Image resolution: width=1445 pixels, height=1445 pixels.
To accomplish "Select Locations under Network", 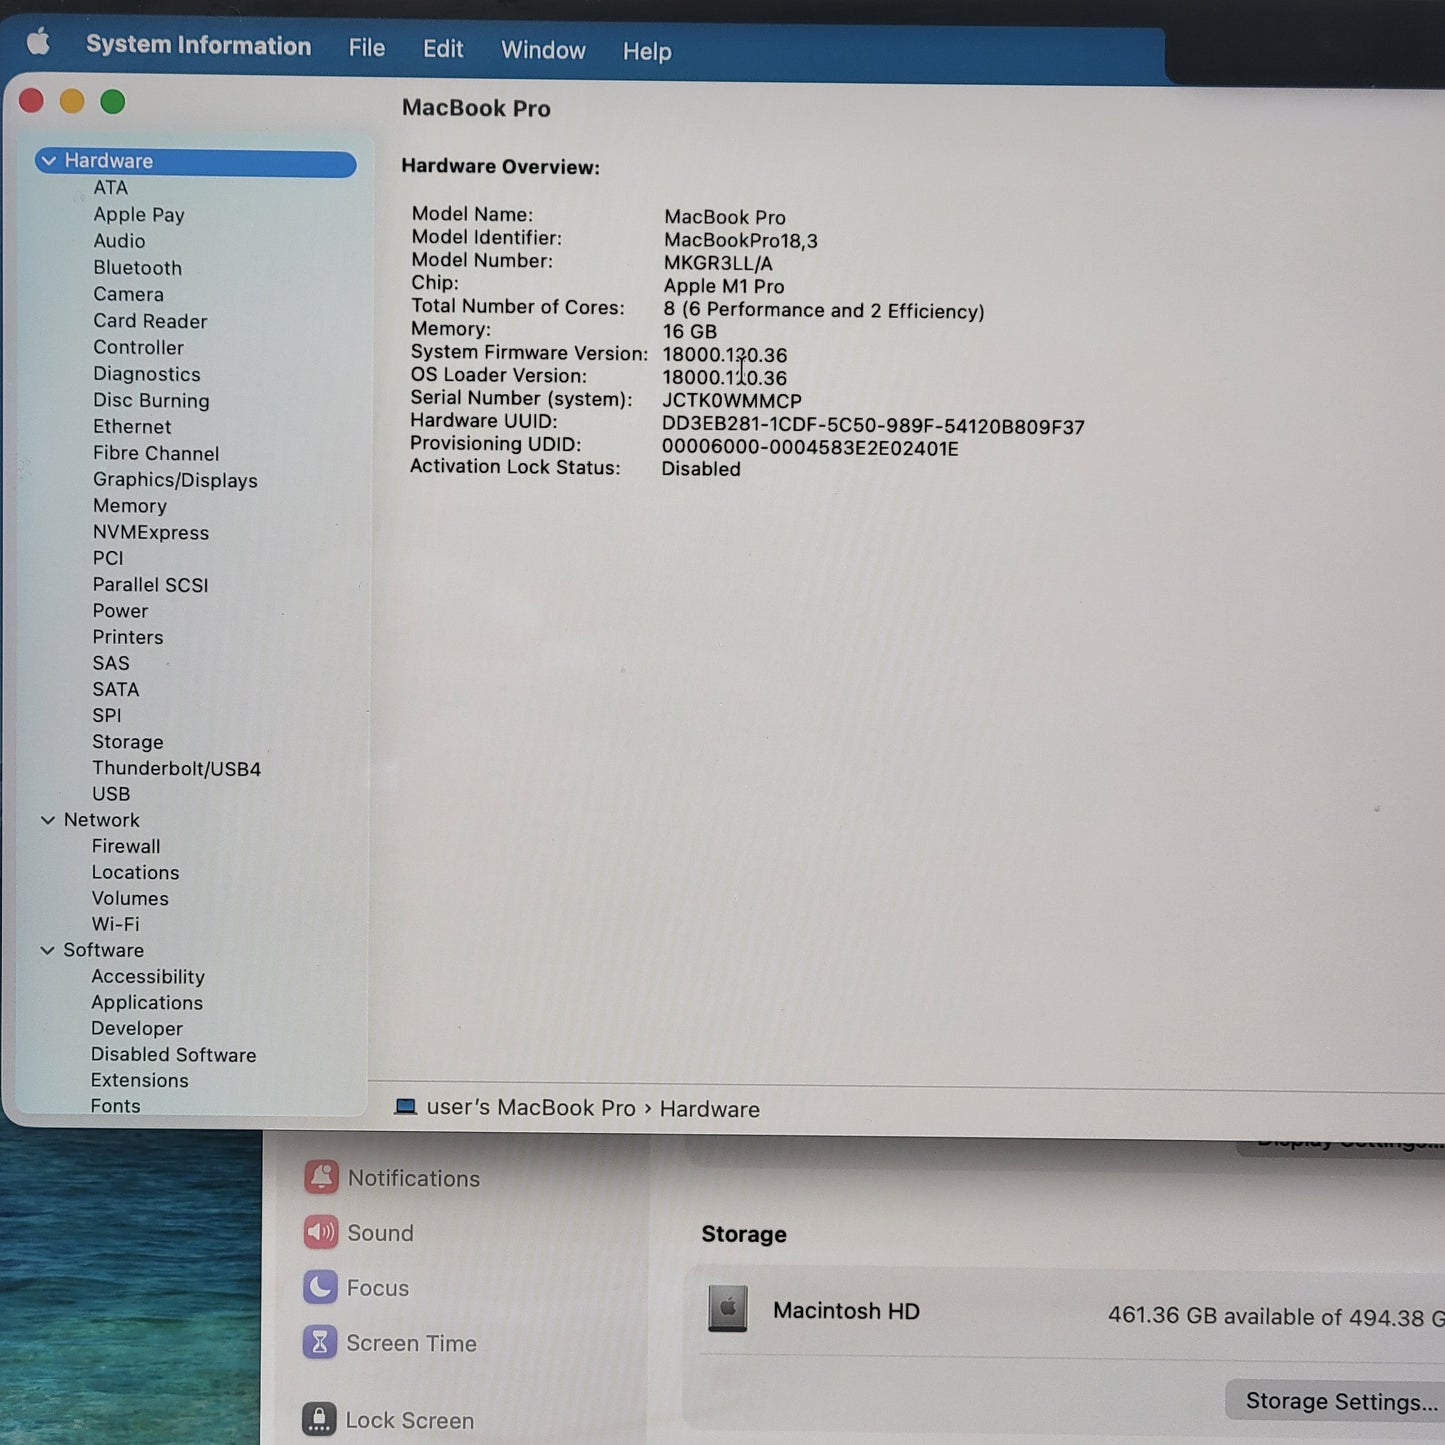I will tap(135, 872).
